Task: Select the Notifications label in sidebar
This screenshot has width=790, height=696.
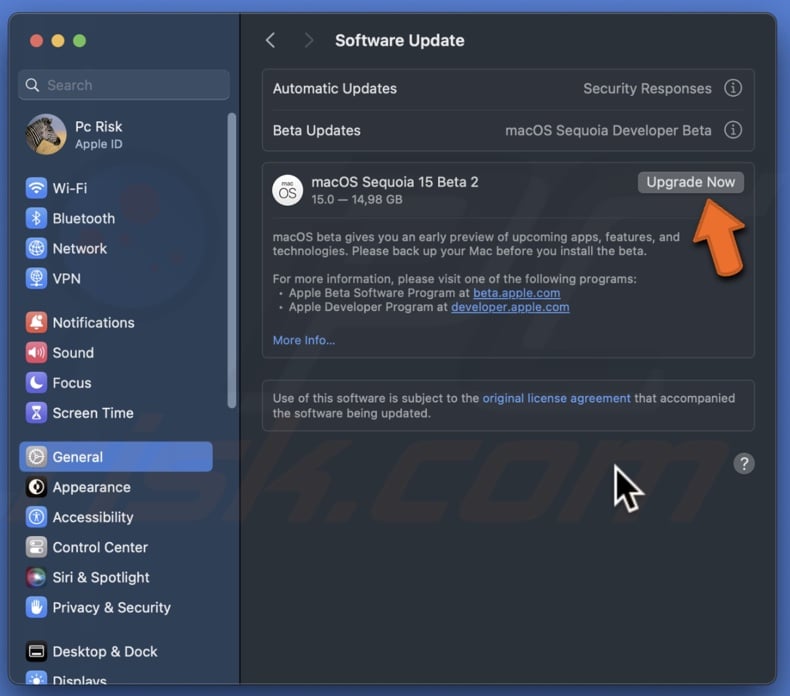Action: (94, 323)
